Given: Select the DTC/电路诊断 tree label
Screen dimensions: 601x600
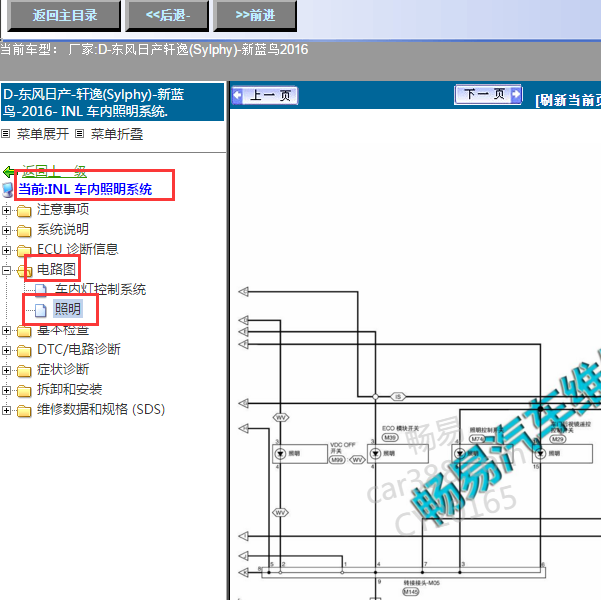Looking at the screenshot, I should point(79,349).
